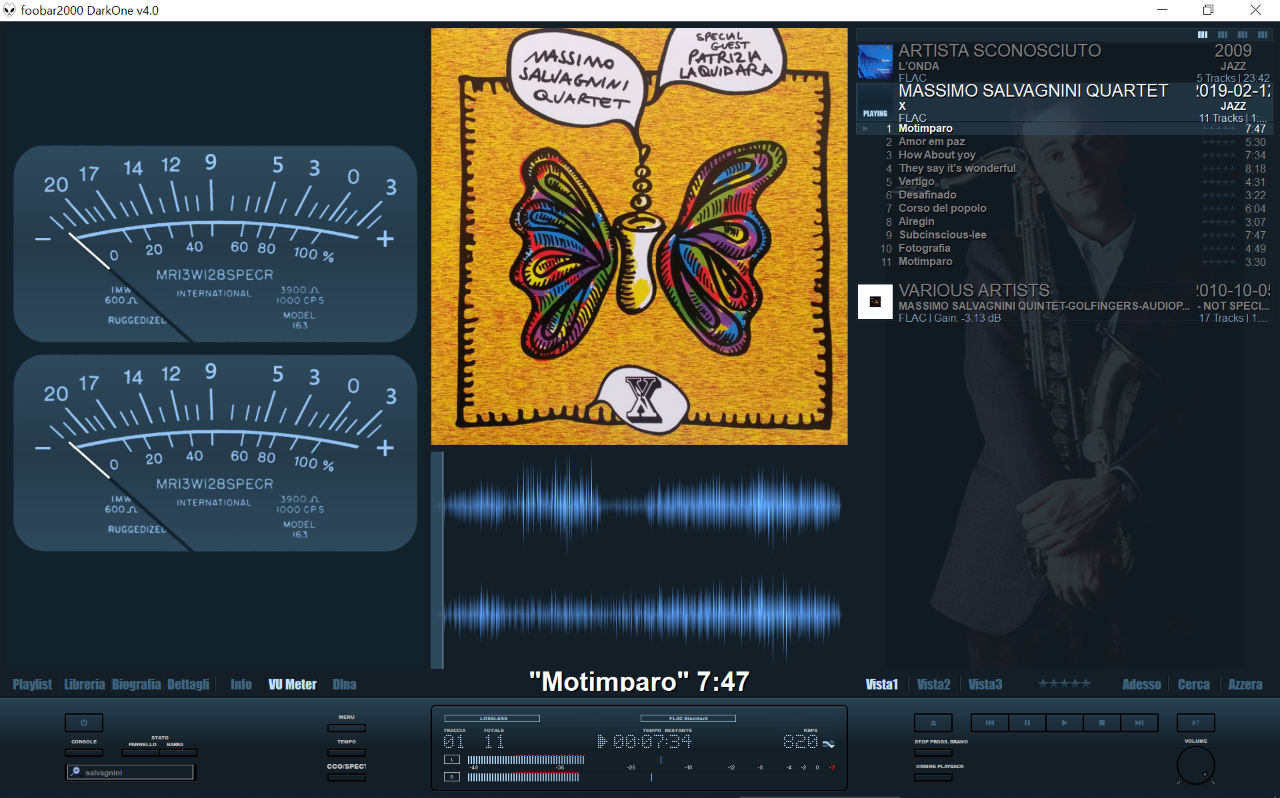Select track Desafinado
The height and width of the screenshot is (798, 1280).
[x=1065, y=195]
